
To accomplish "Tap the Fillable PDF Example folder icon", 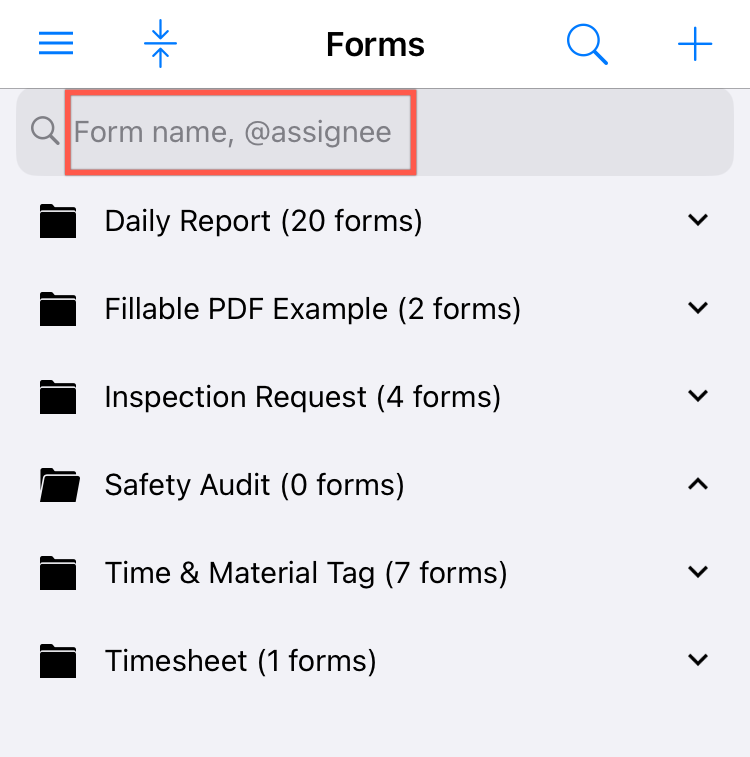I will pos(59,309).
